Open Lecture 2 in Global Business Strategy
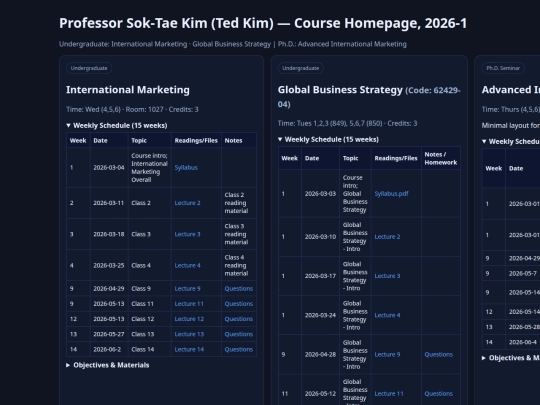 [x=387, y=237]
